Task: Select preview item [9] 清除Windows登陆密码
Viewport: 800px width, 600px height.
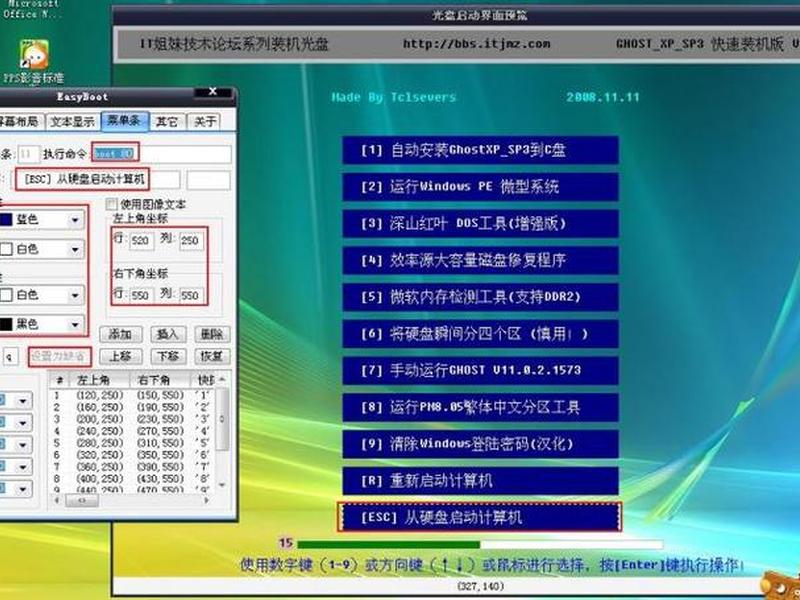Action: (x=480, y=444)
